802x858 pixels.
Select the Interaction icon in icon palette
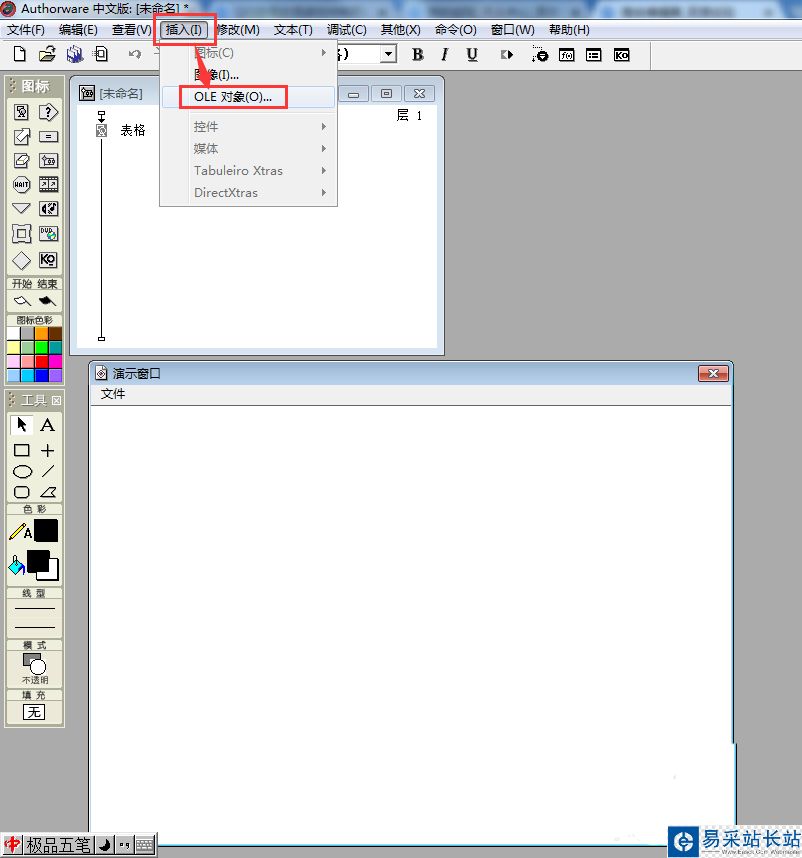48,112
